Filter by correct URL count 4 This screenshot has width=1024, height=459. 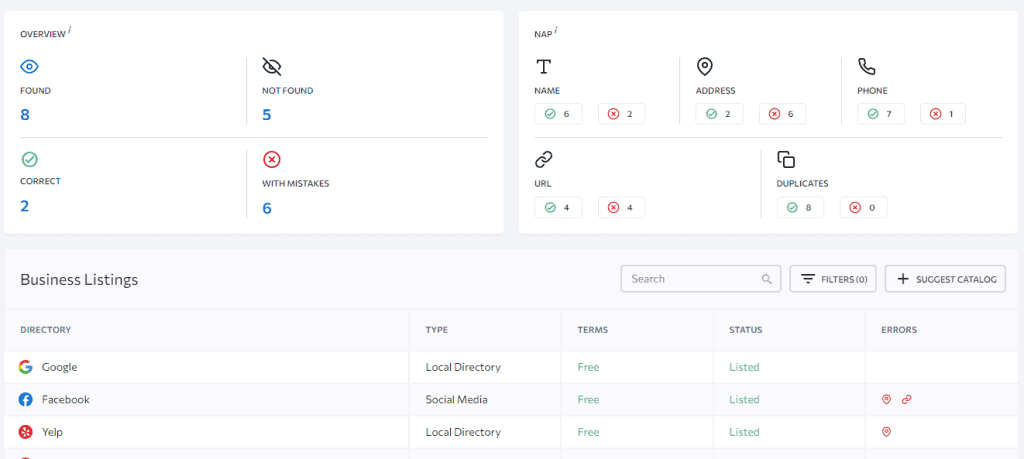coord(558,208)
